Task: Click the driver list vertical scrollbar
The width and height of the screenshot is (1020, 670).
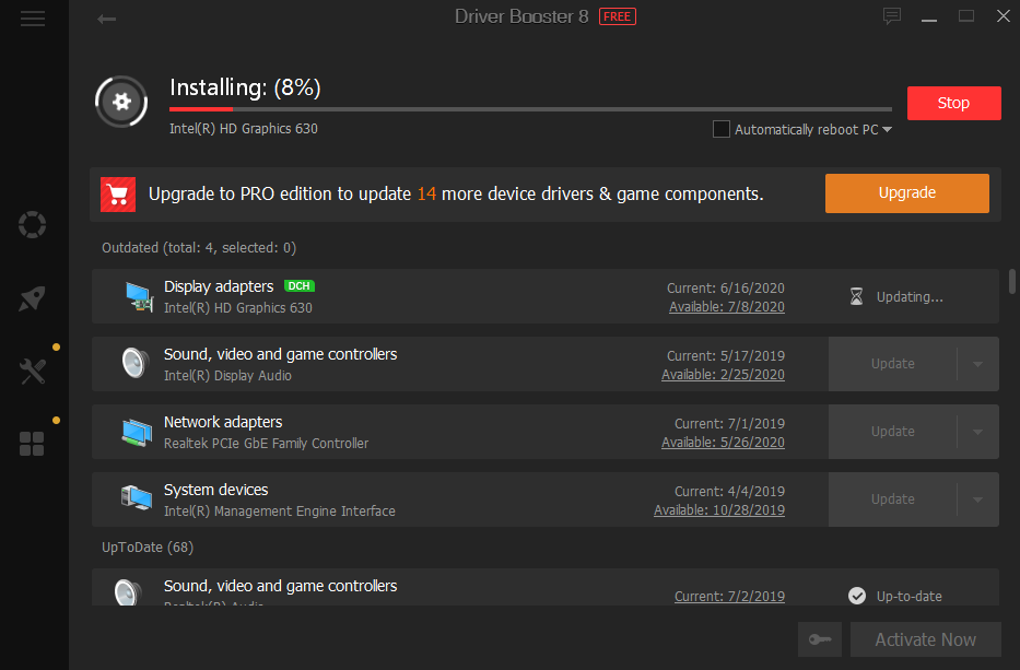Action: pos(1012,281)
